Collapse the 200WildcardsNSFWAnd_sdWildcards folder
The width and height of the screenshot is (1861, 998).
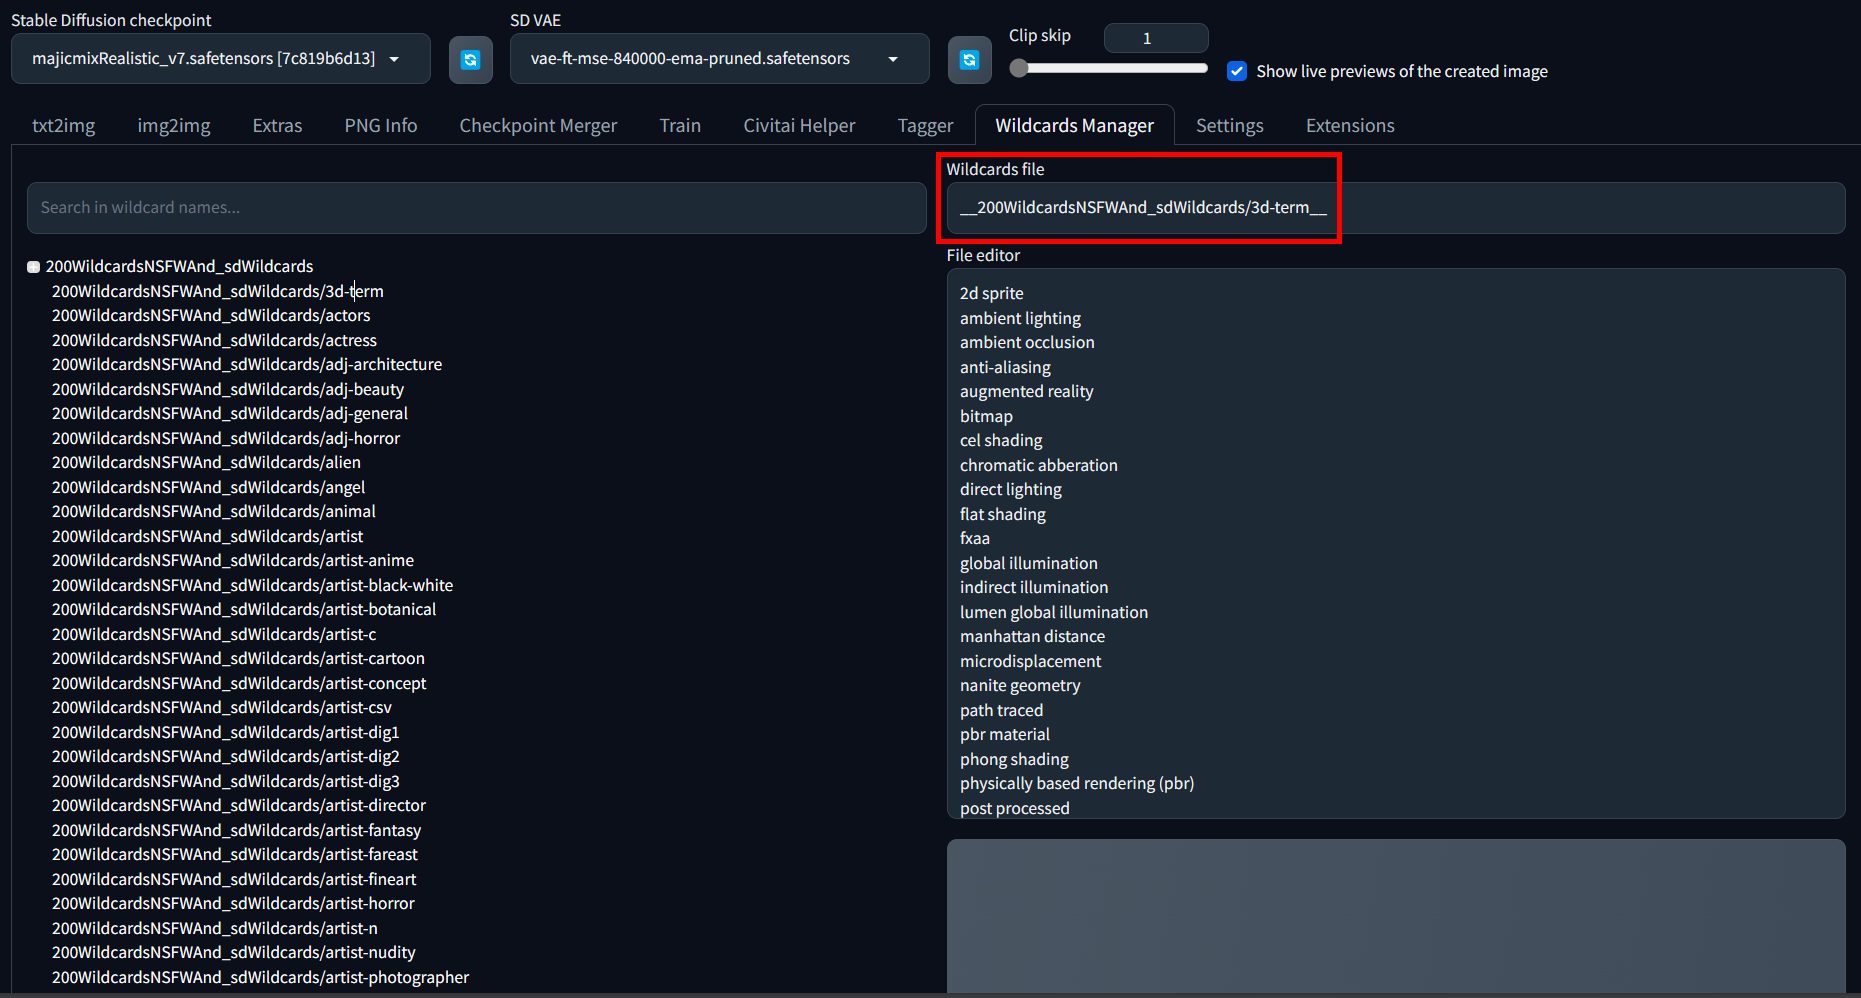pos(33,267)
